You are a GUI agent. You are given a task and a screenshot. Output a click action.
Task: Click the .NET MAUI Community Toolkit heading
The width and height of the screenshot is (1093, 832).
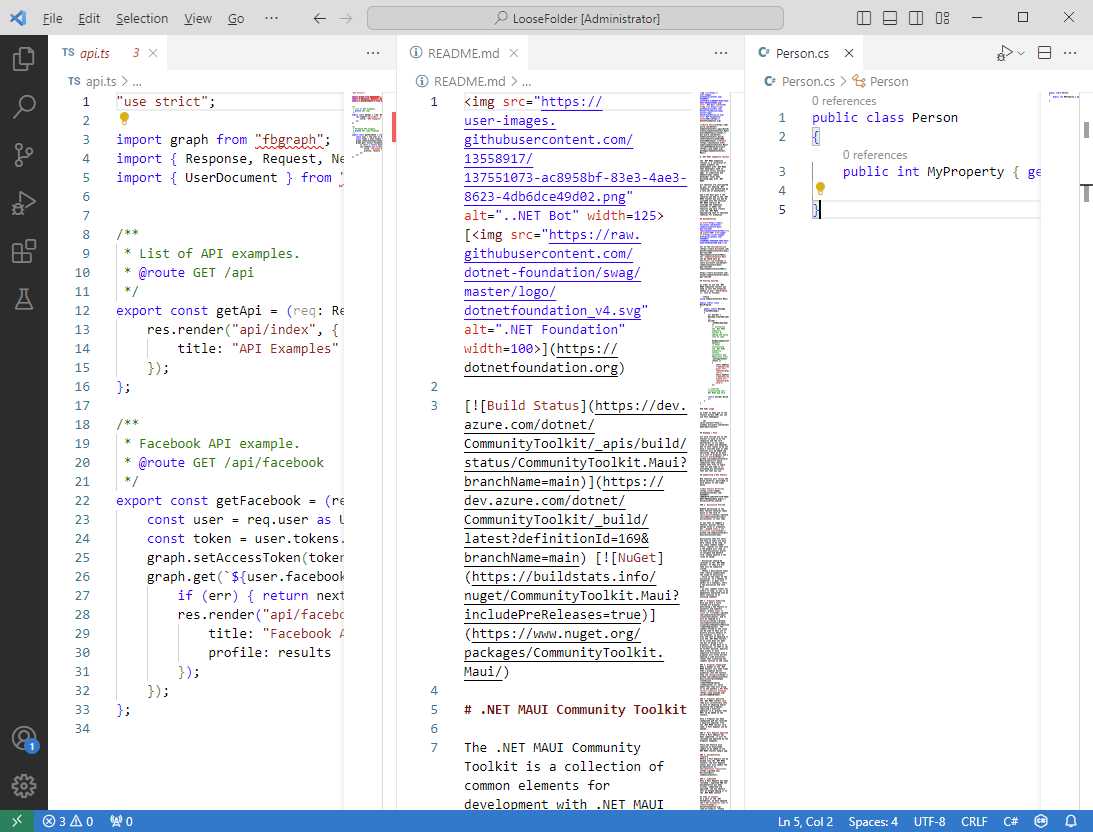click(x=576, y=709)
